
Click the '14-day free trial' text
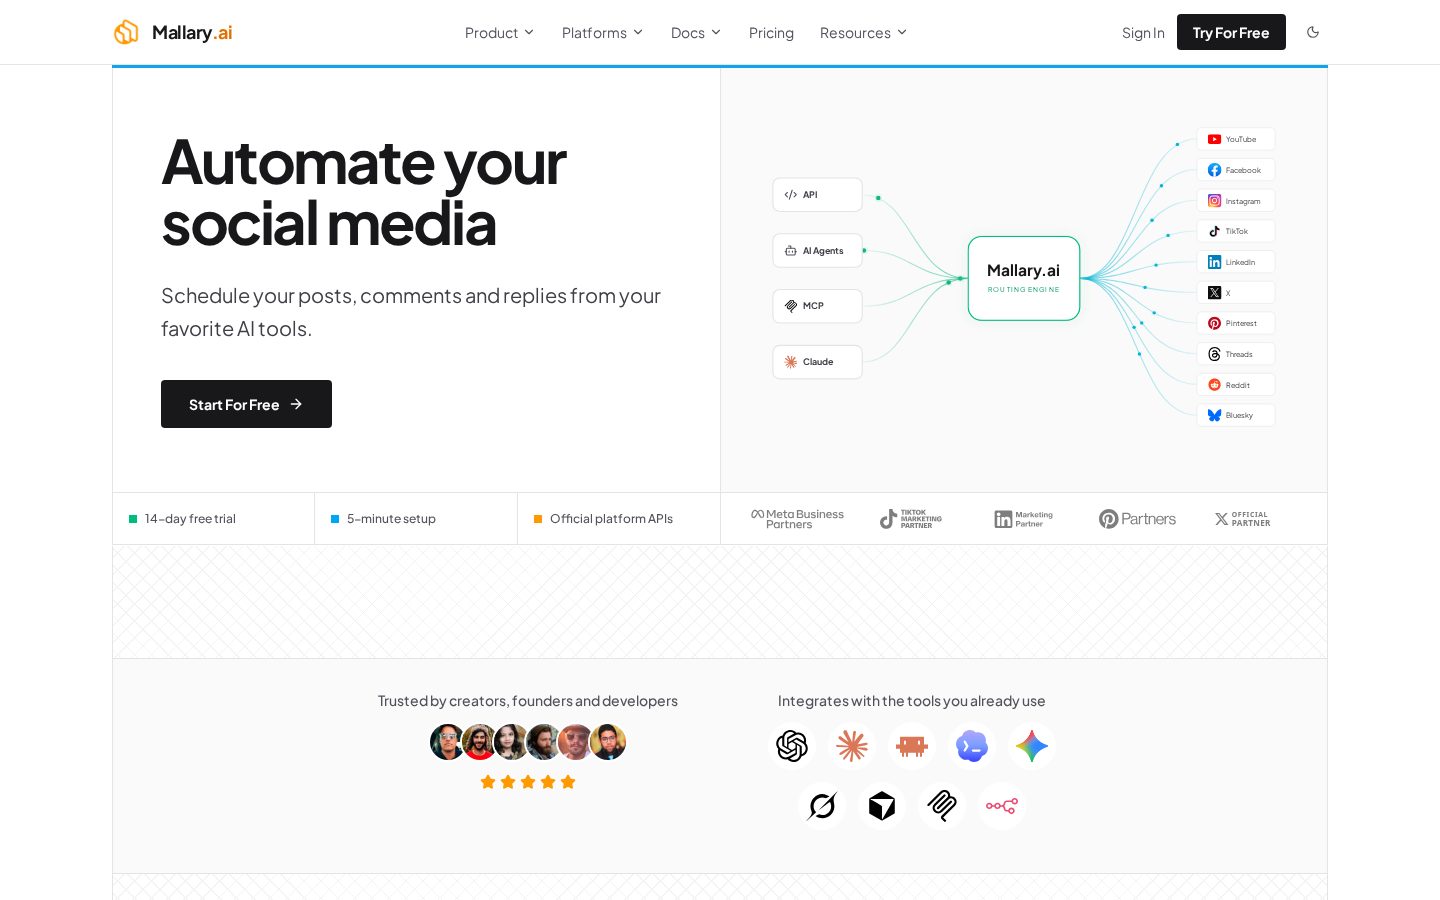[190, 519]
